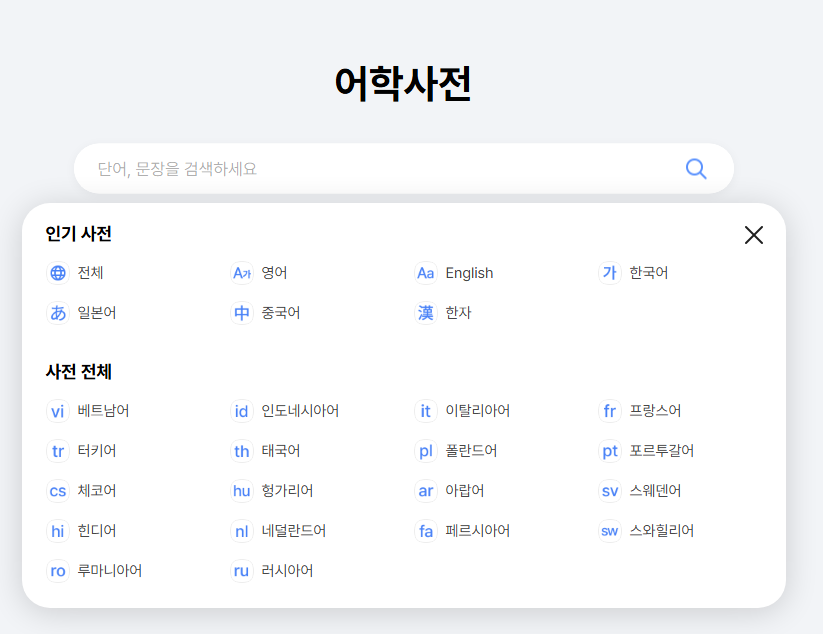Click the pt language icon

tap(610, 451)
